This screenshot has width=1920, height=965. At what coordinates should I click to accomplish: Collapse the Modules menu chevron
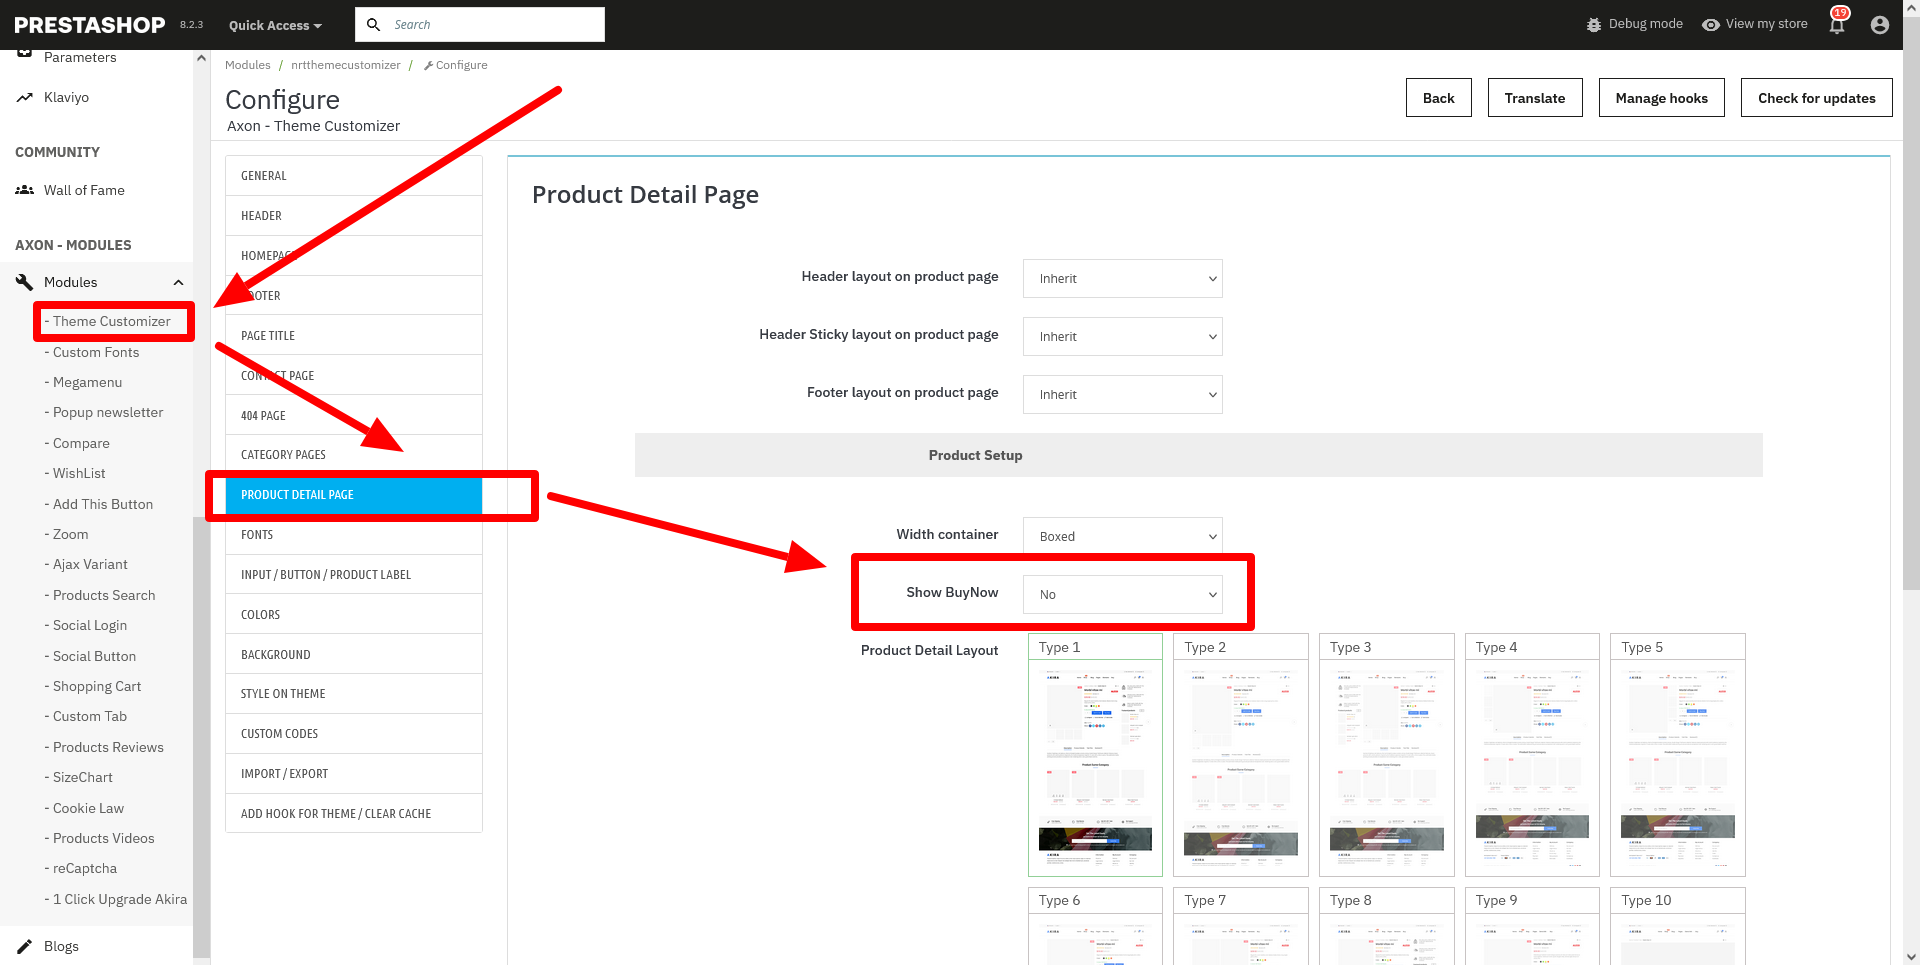point(178,283)
